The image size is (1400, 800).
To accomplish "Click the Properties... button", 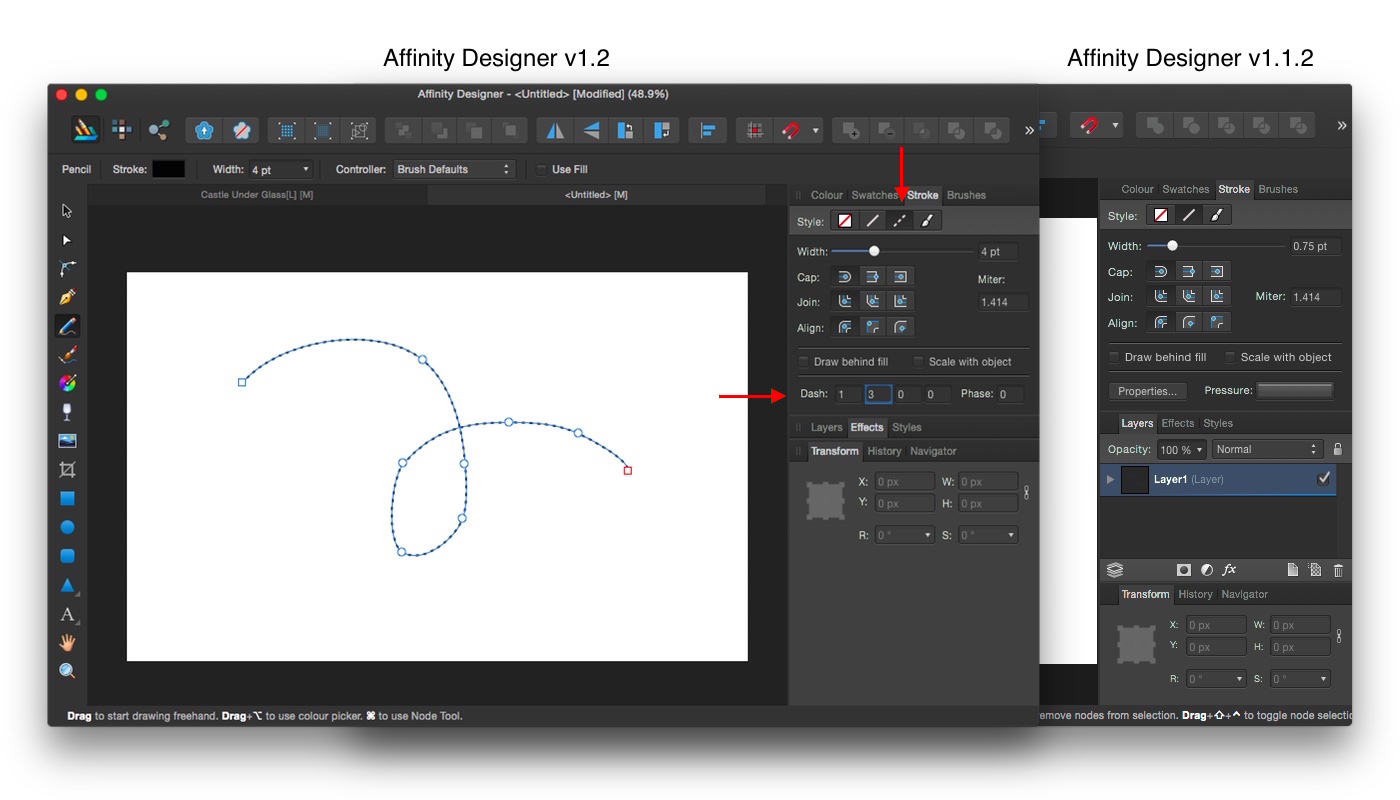I will point(1147,391).
